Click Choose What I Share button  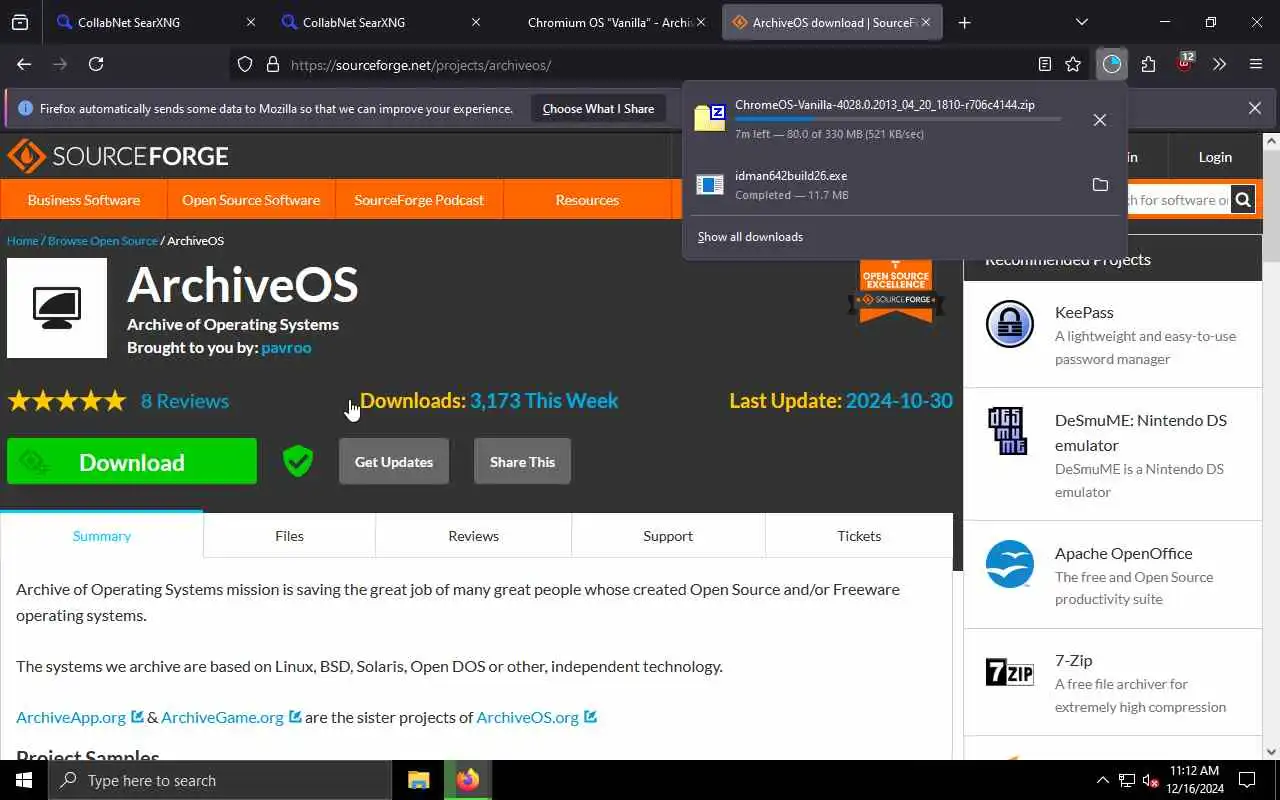[598, 108]
